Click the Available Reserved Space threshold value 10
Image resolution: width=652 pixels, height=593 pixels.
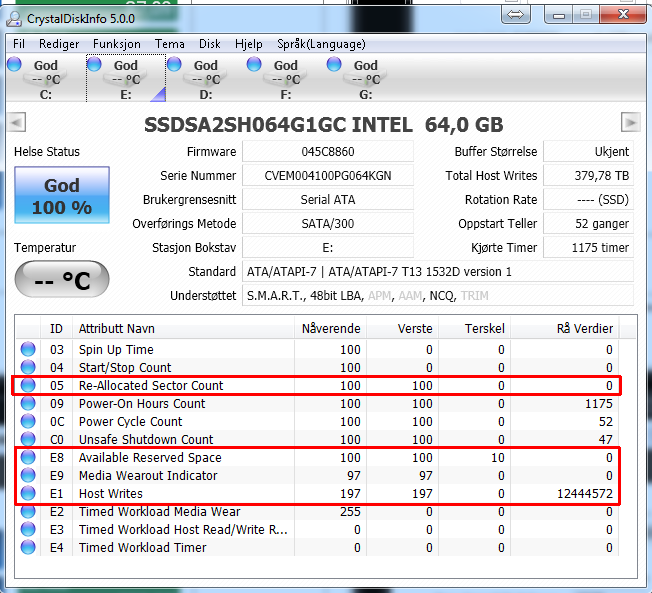pyautogui.click(x=498, y=458)
